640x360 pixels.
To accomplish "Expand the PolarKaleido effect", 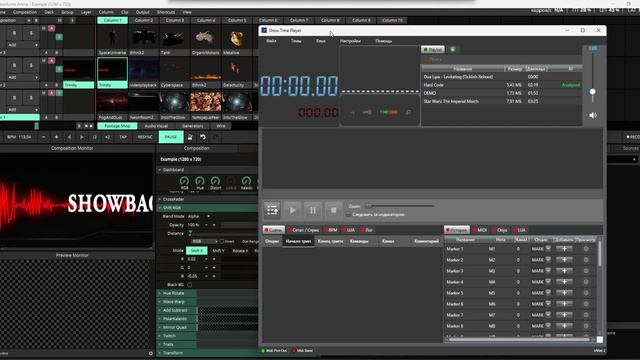I will (x=160, y=319).
